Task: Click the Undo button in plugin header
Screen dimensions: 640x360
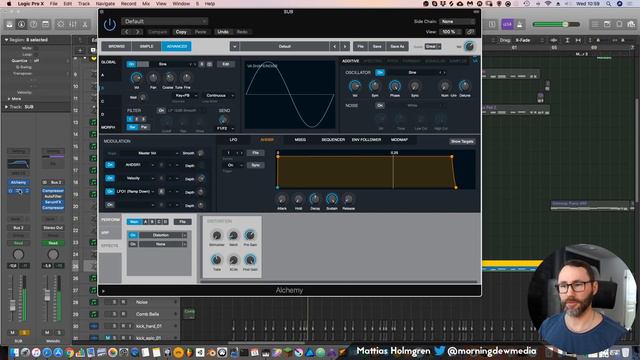Action: pos(223,32)
